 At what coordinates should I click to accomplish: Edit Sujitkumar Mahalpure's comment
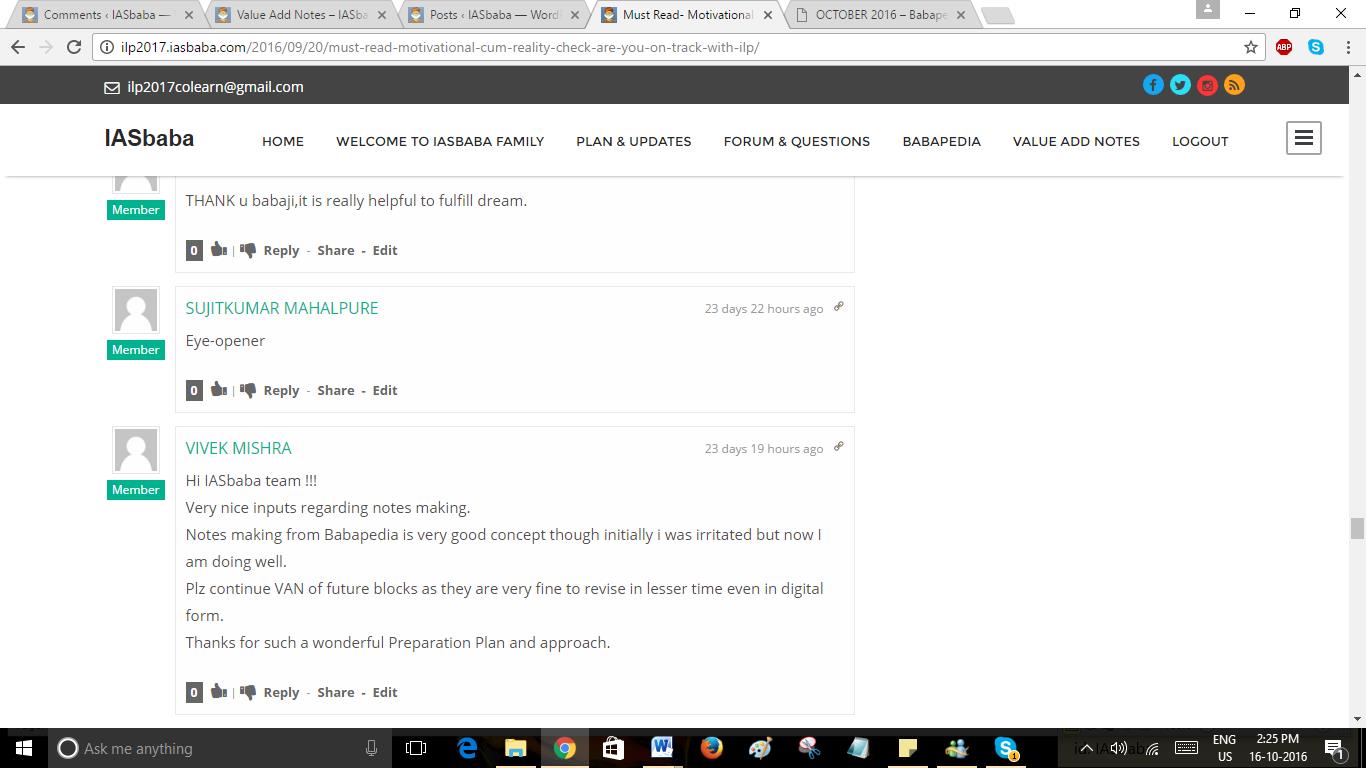385,390
